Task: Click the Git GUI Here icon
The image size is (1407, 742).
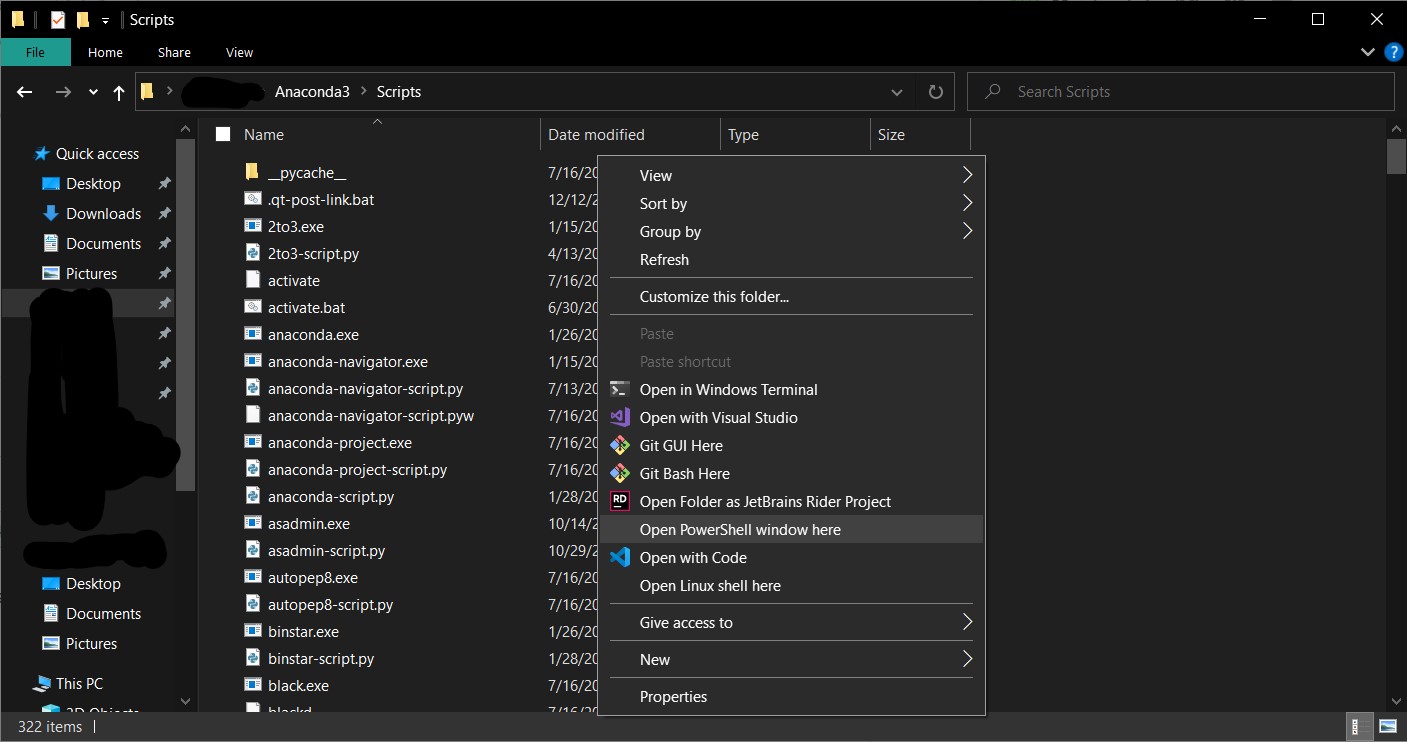Action: pyautogui.click(x=620, y=445)
